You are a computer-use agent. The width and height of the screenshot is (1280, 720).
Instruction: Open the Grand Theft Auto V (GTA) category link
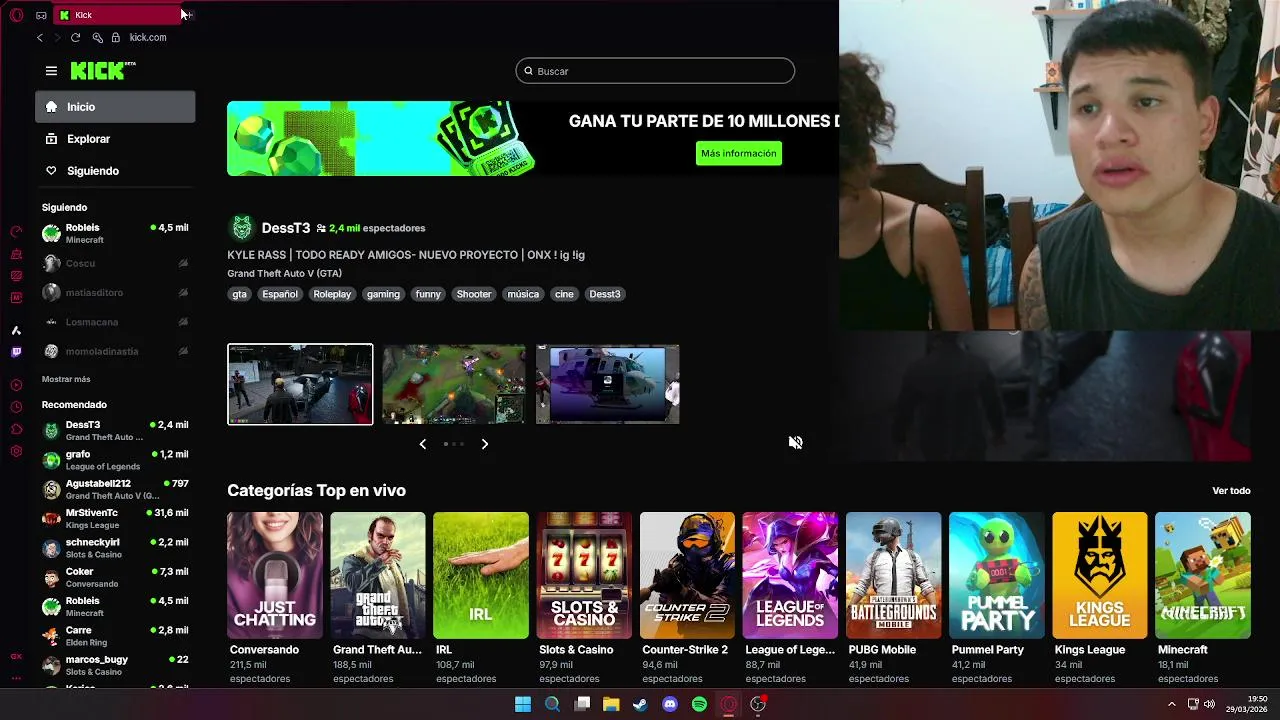(284, 273)
